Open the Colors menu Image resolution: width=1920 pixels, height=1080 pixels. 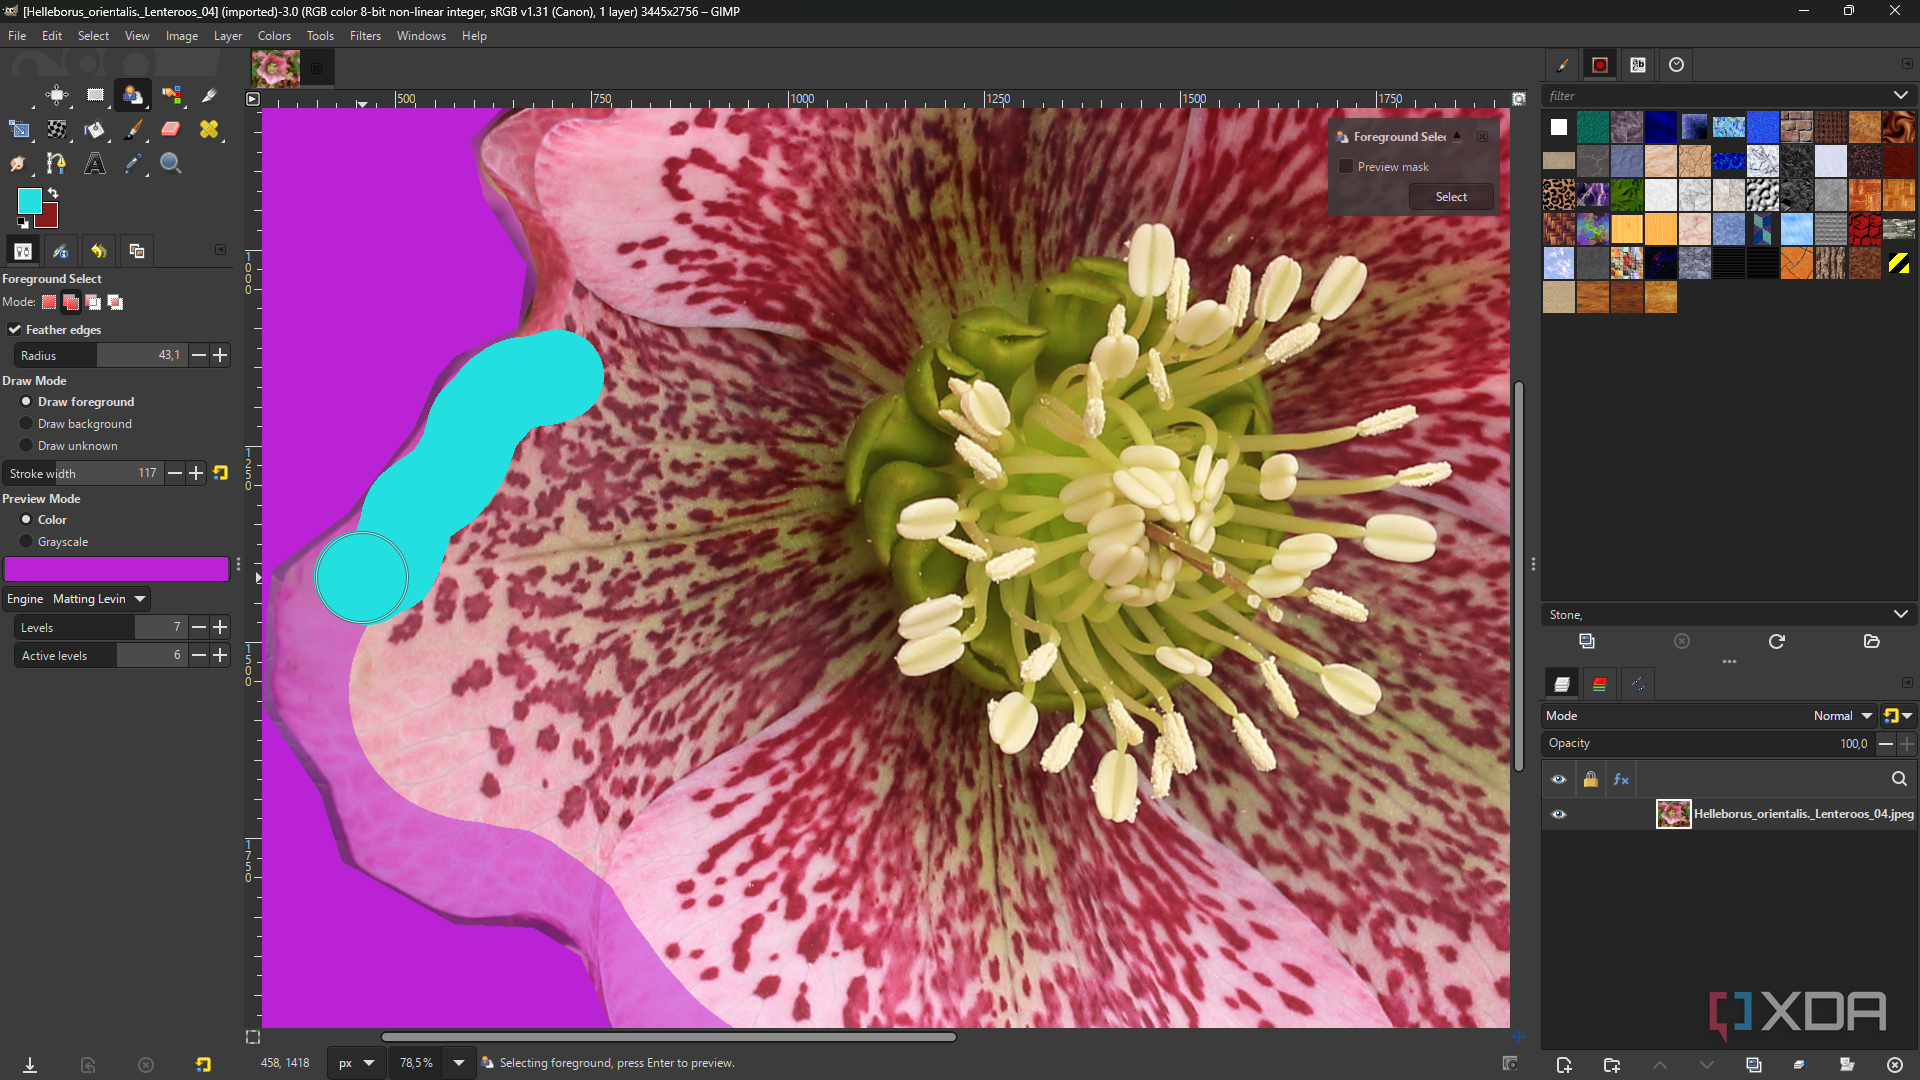(x=274, y=35)
